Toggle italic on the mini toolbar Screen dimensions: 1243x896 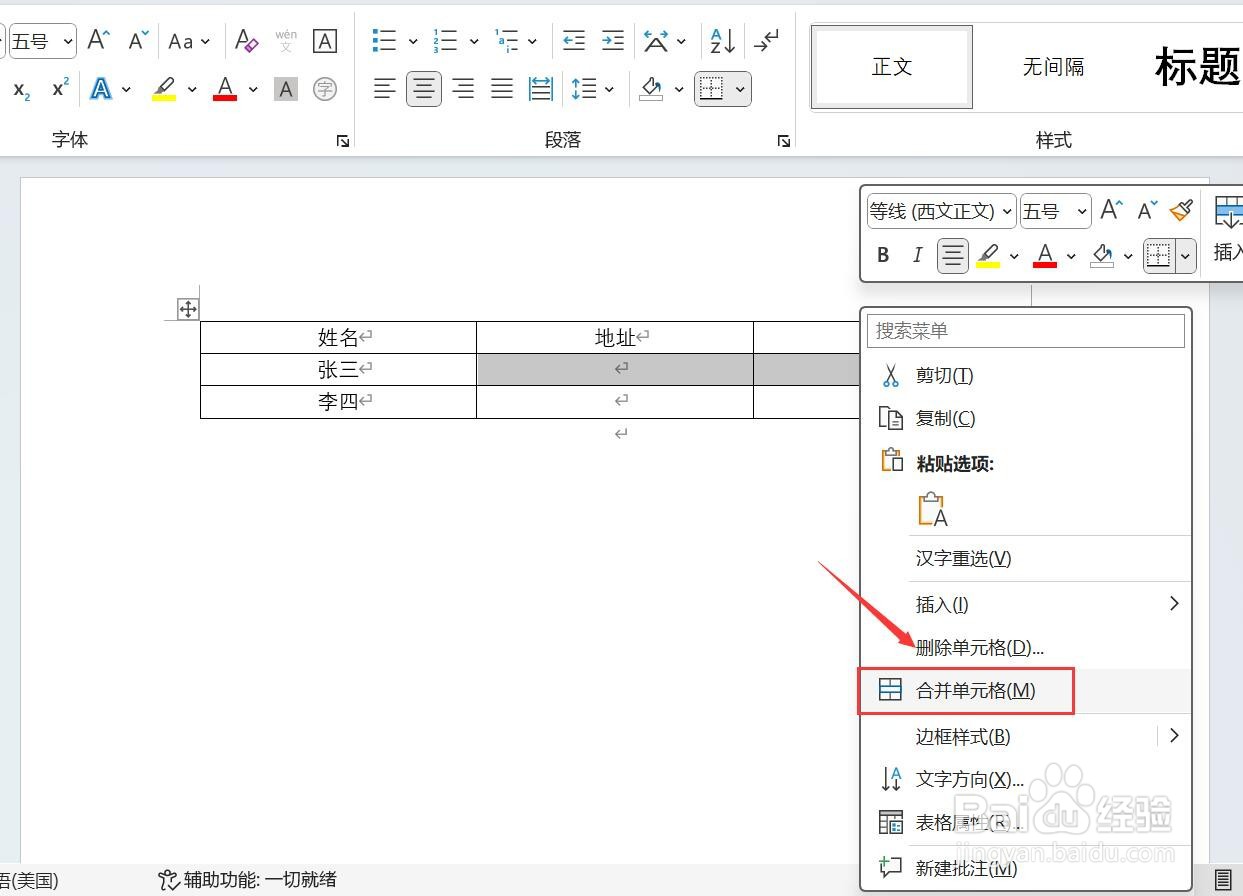[x=917, y=255]
